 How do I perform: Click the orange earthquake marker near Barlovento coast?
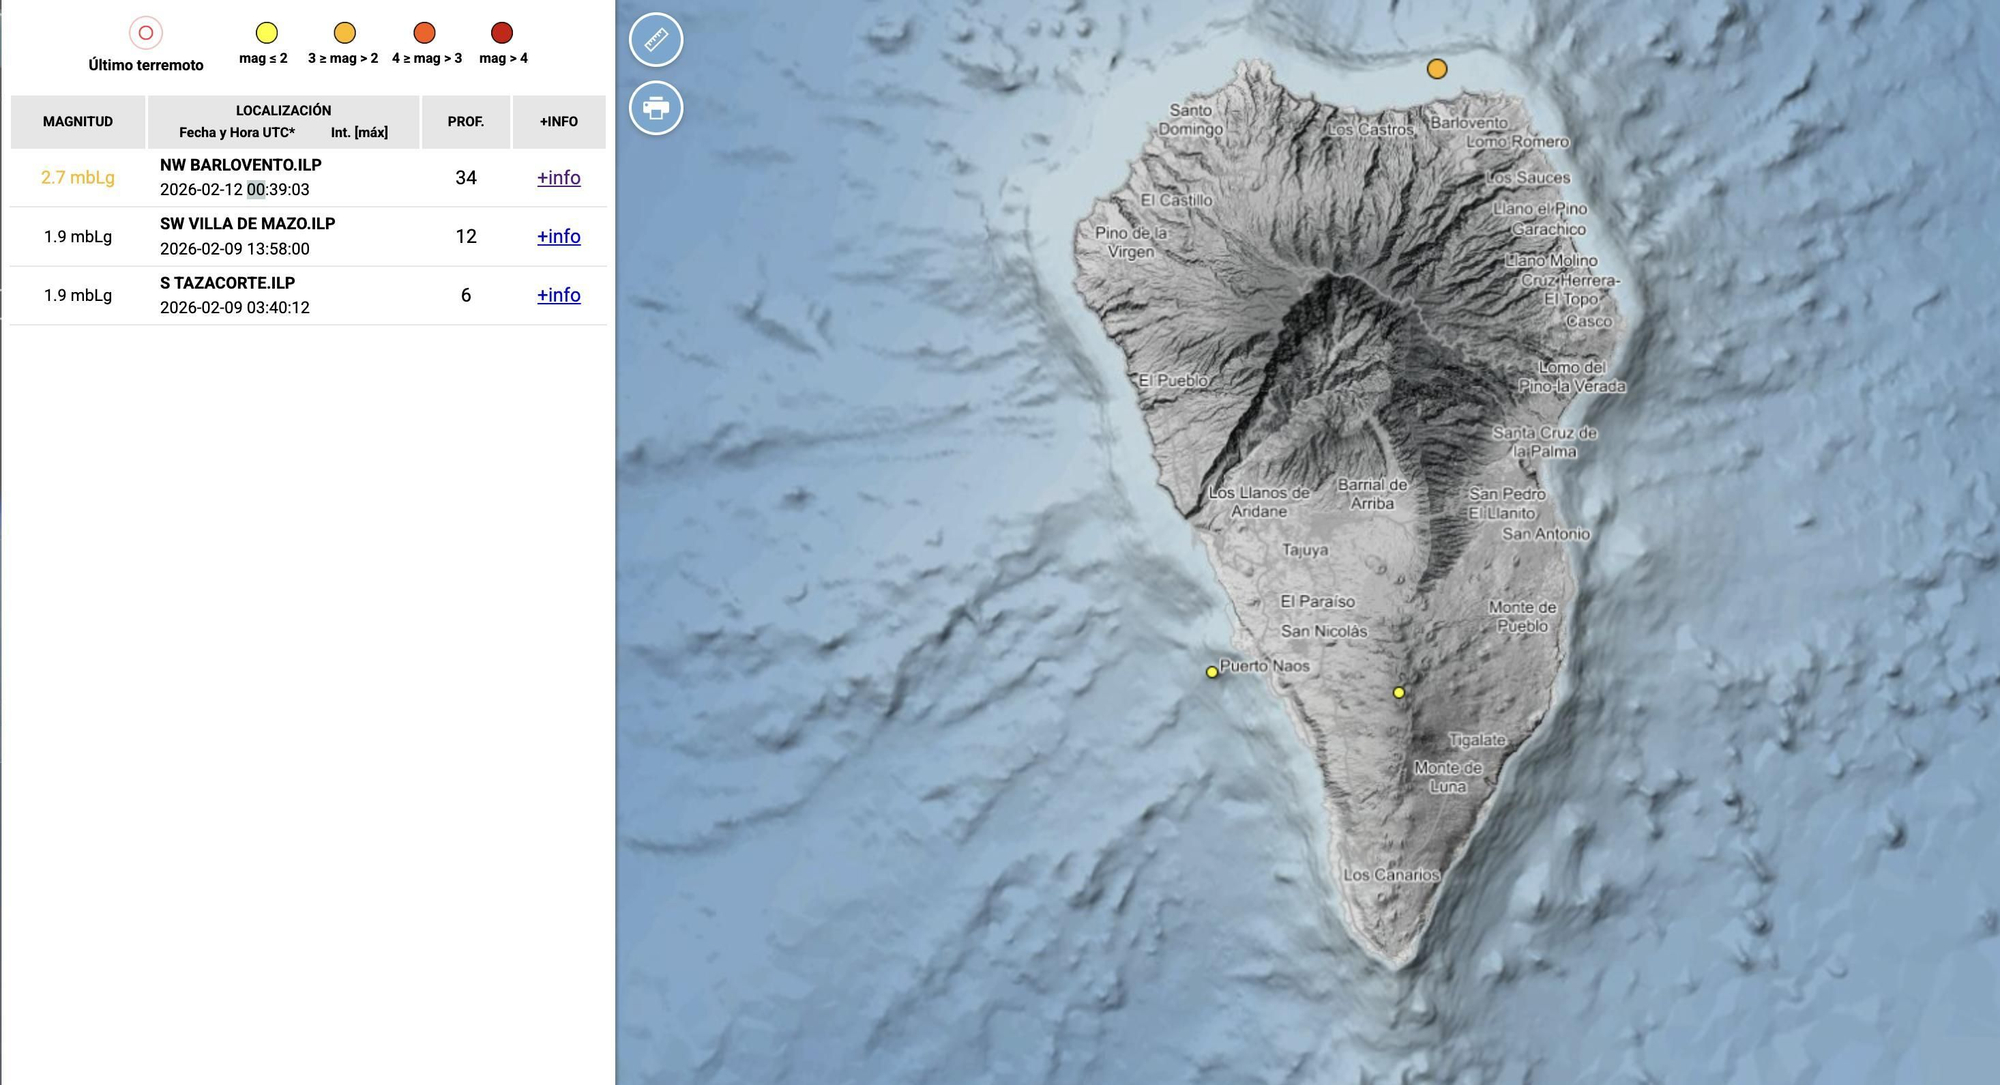click(x=1438, y=68)
